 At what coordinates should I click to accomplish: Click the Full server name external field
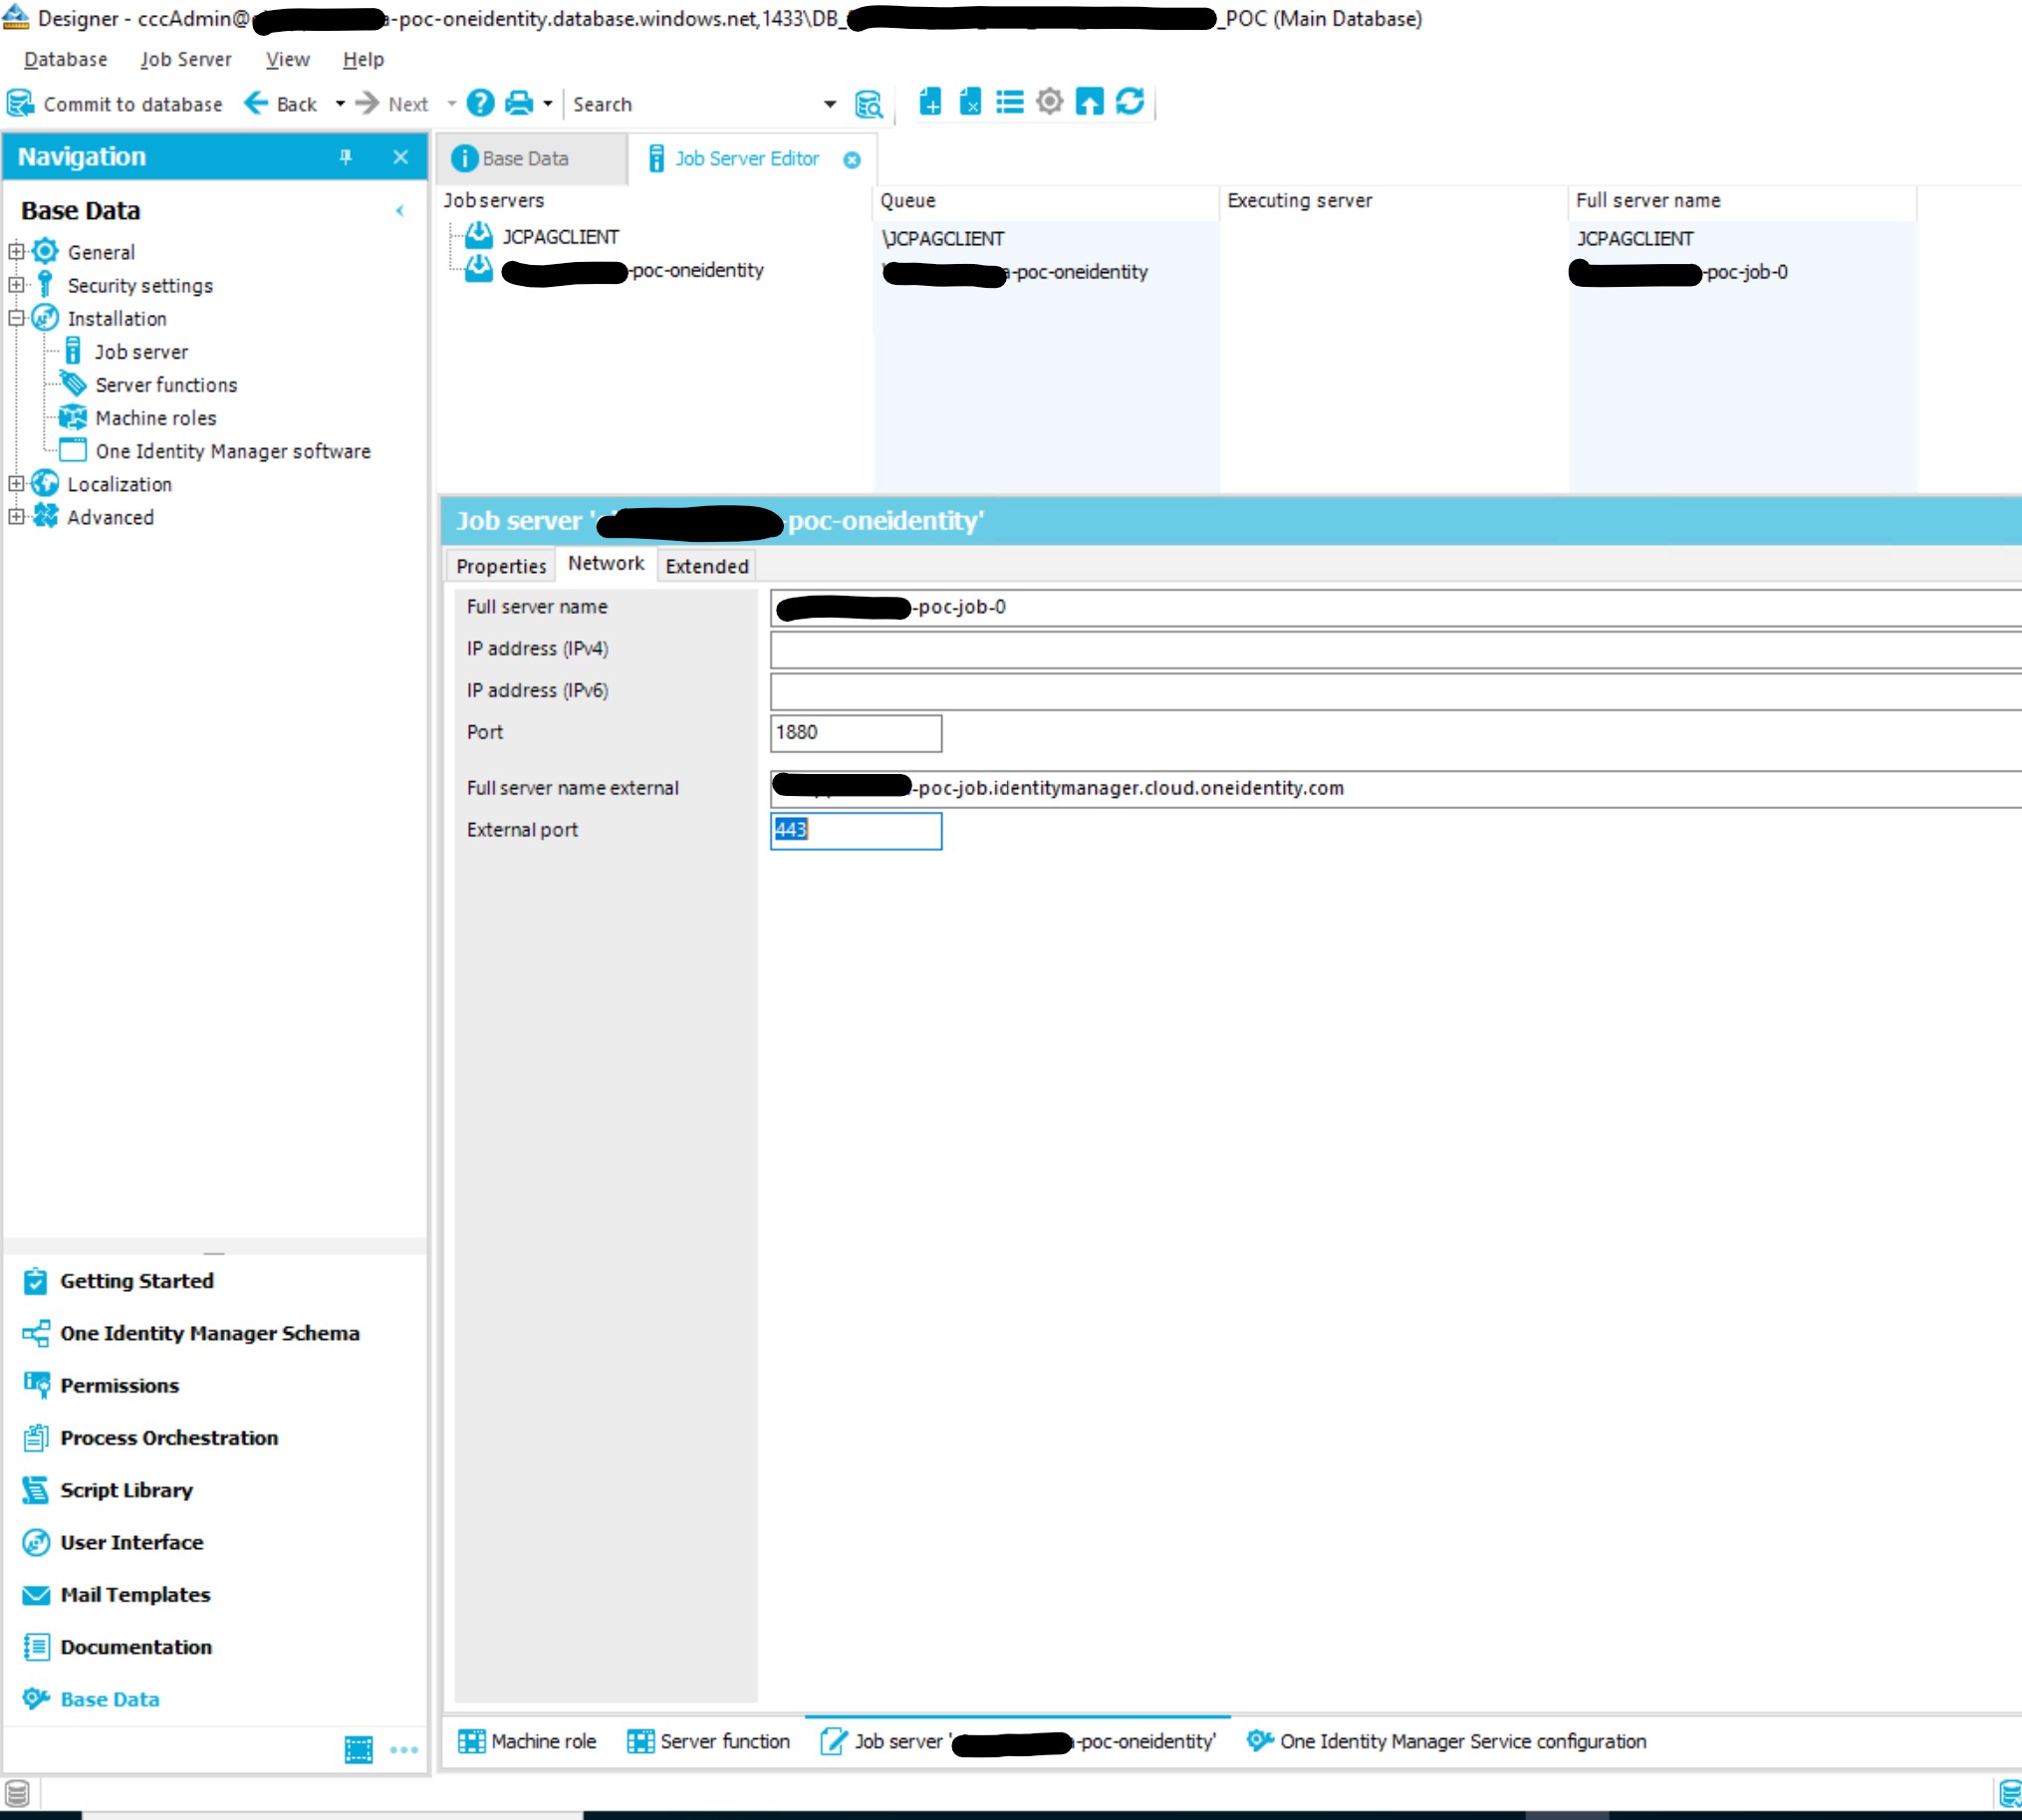click(x=1396, y=789)
